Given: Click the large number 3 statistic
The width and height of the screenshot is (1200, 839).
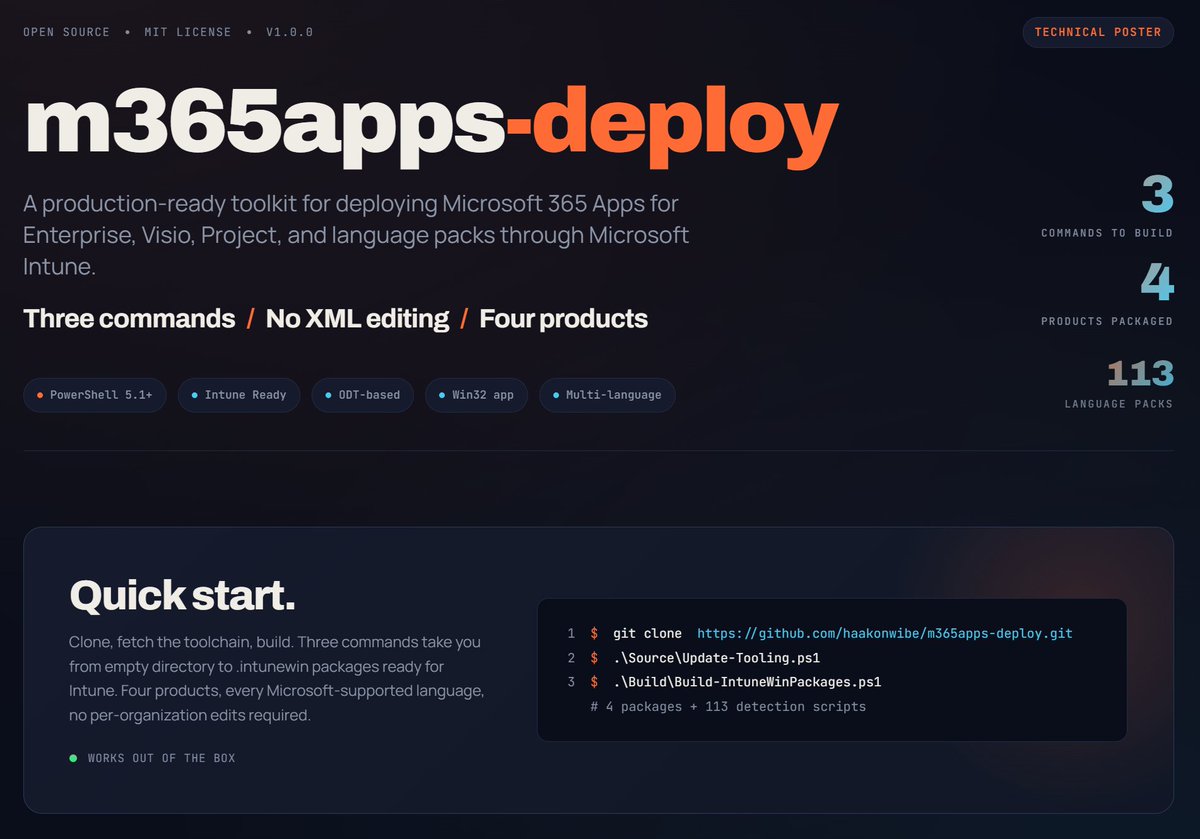Looking at the screenshot, I should (x=1157, y=195).
